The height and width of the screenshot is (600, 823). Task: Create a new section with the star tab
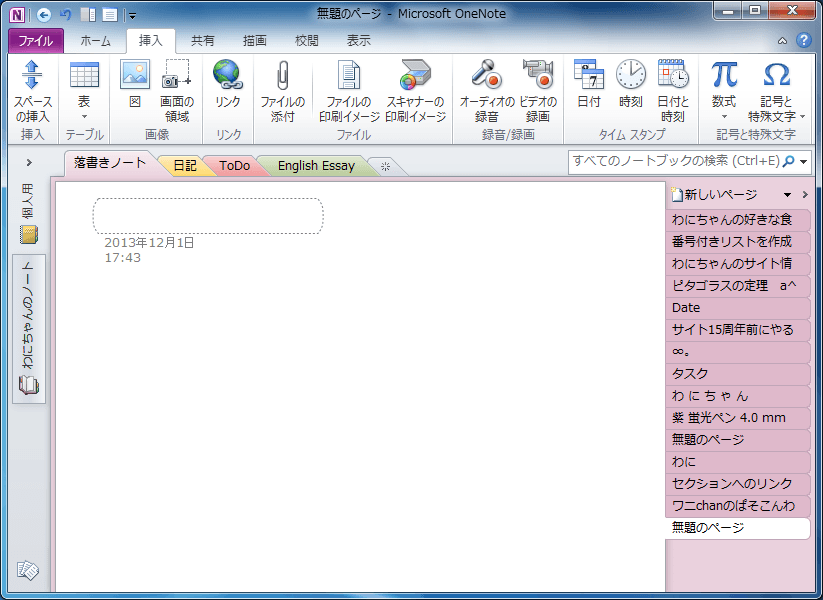tap(386, 166)
